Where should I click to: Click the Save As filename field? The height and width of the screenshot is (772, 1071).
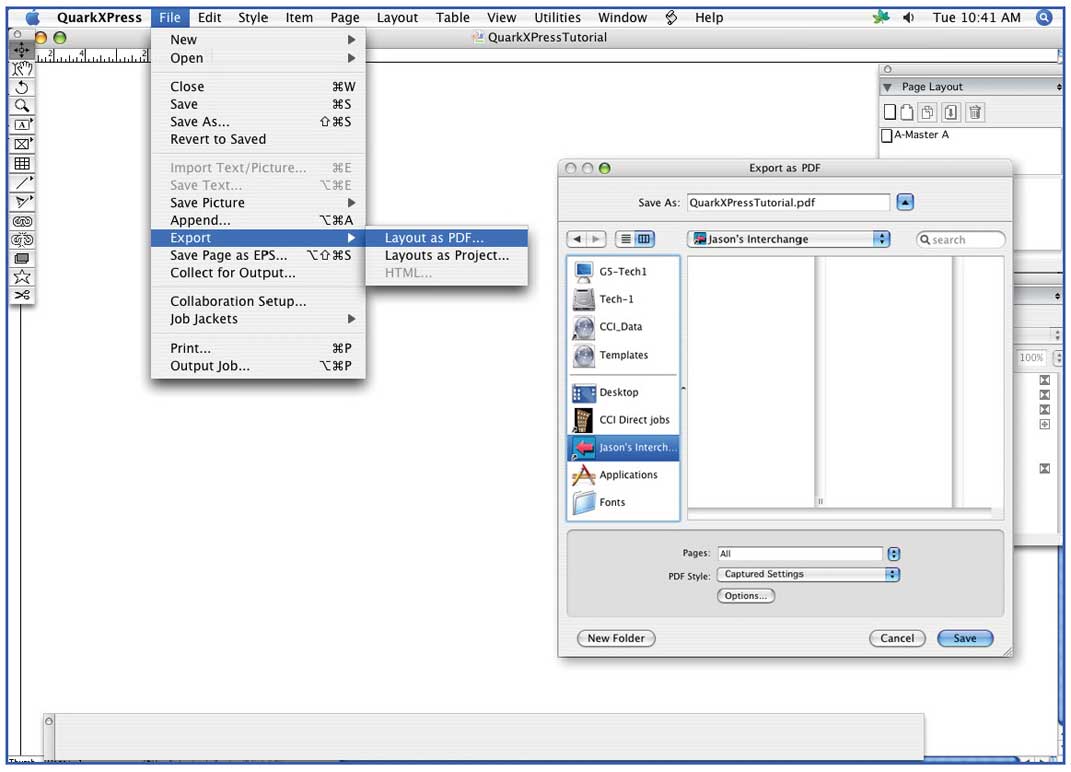(x=788, y=202)
